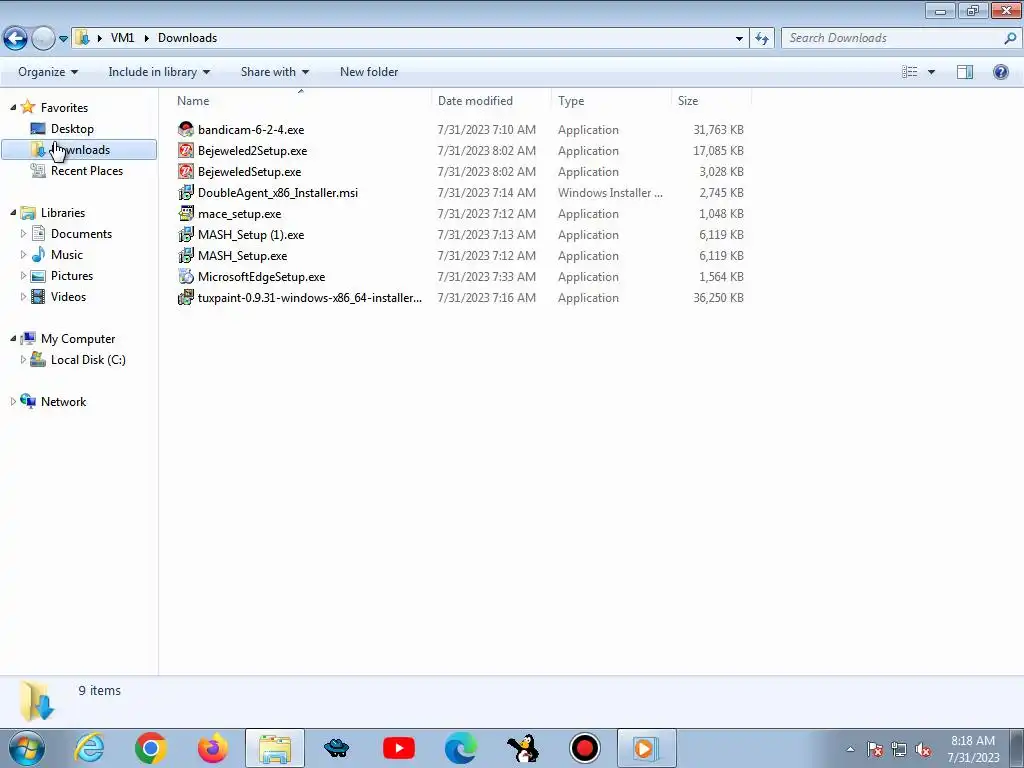Select the tuxpaint installer file icon
This screenshot has height=768, width=1024.
point(186,297)
